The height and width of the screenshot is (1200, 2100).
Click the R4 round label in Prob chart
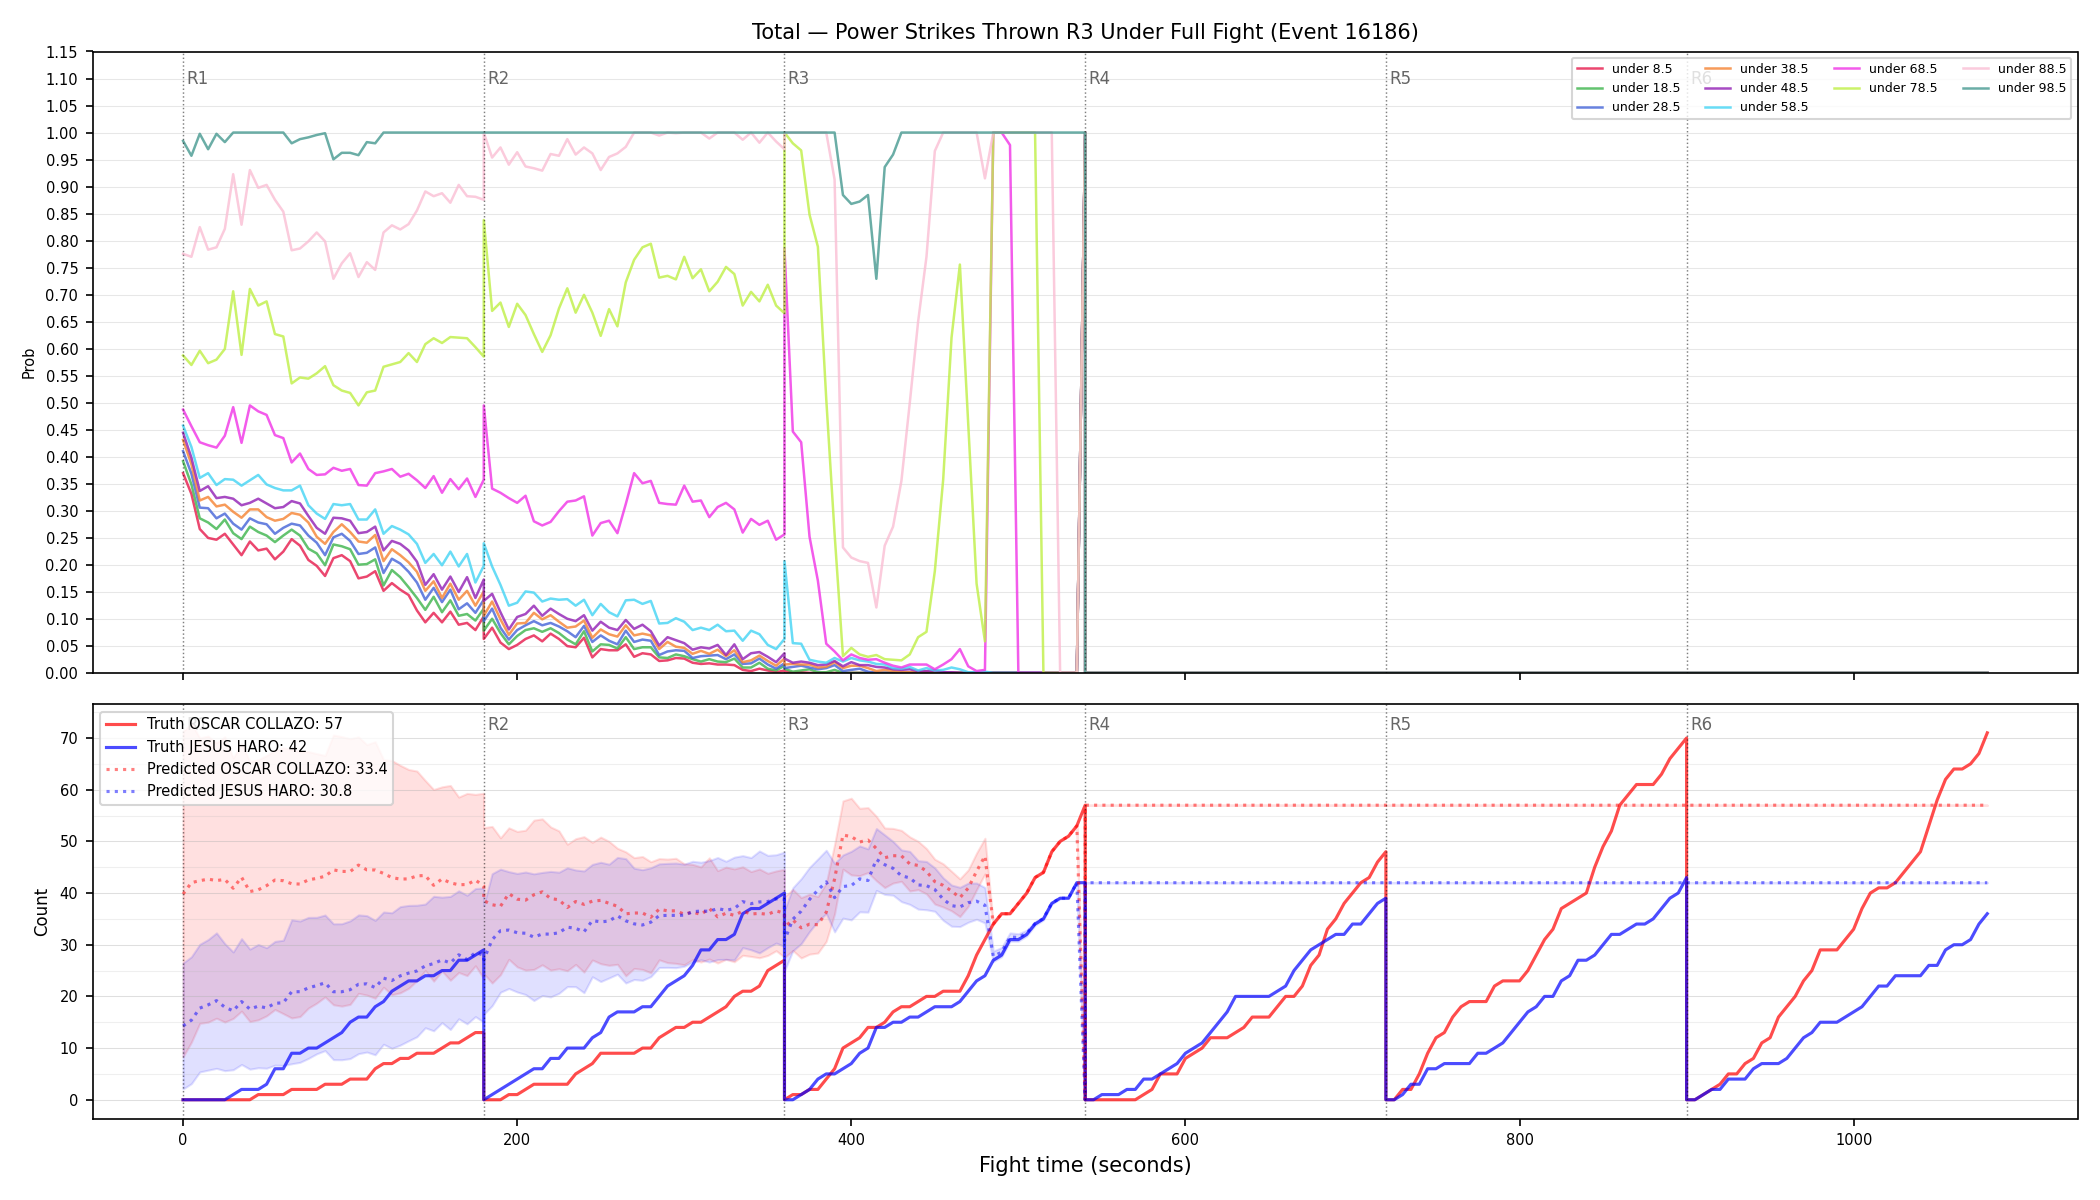click(1099, 78)
